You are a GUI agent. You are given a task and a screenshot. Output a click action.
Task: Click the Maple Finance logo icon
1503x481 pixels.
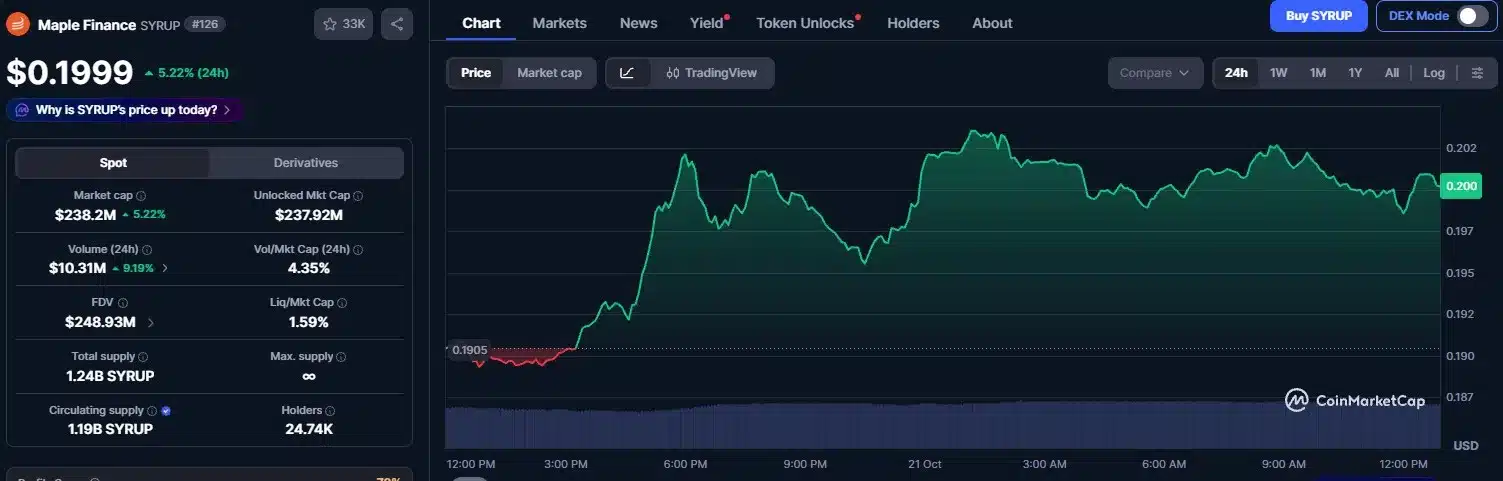pos(18,24)
